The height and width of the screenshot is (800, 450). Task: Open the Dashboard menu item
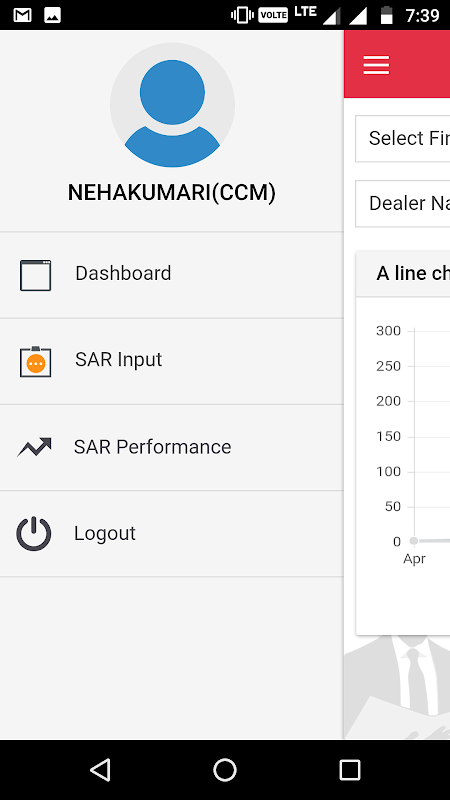[171, 275]
